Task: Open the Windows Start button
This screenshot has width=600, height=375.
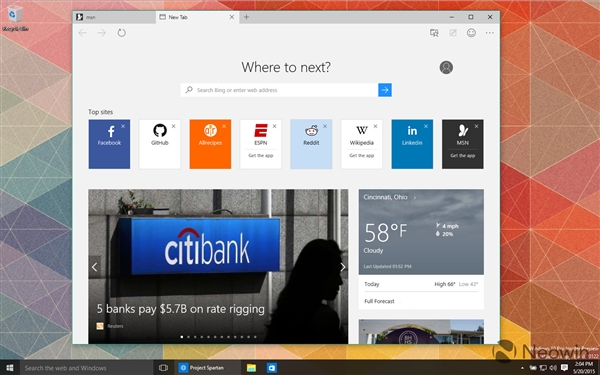Action: [10, 368]
